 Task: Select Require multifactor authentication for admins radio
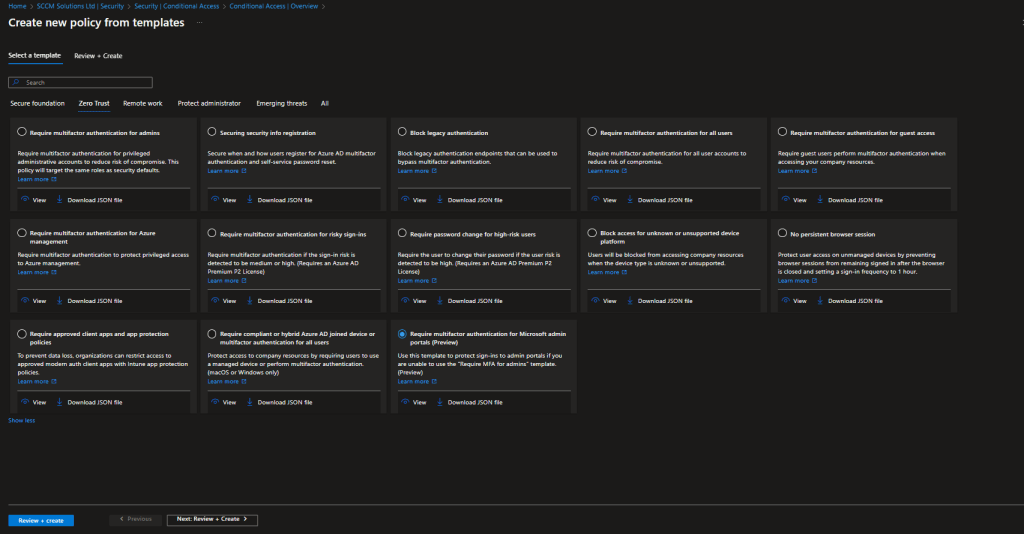point(22,132)
